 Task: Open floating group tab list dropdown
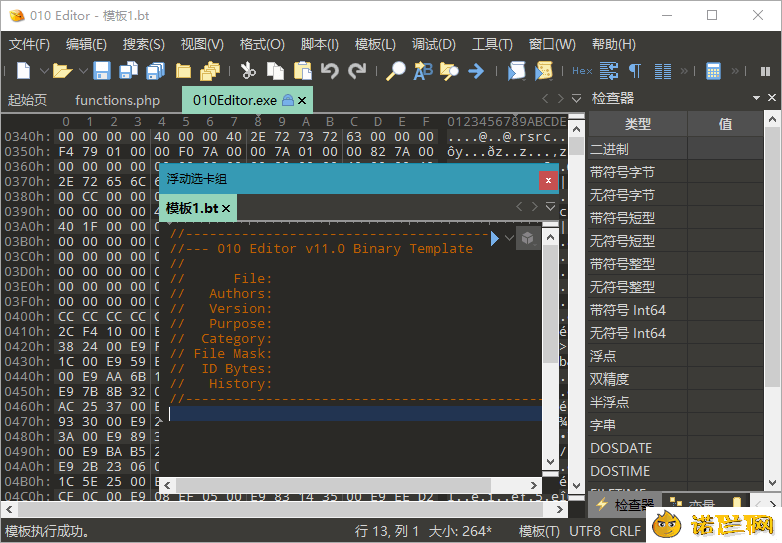(x=551, y=206)
